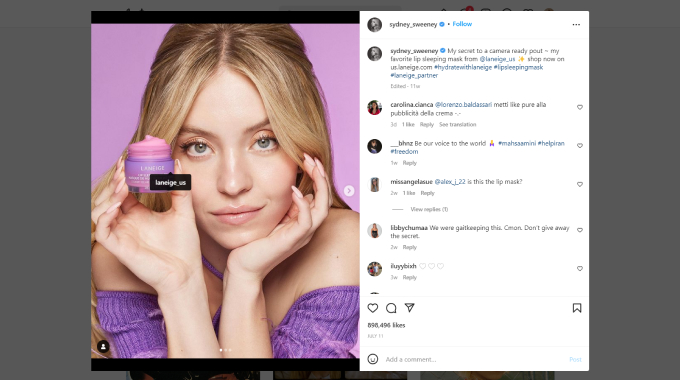Expand View replies under missangelasue comment
The width and height of the screenshot is (680, 380).
[429, 210]
